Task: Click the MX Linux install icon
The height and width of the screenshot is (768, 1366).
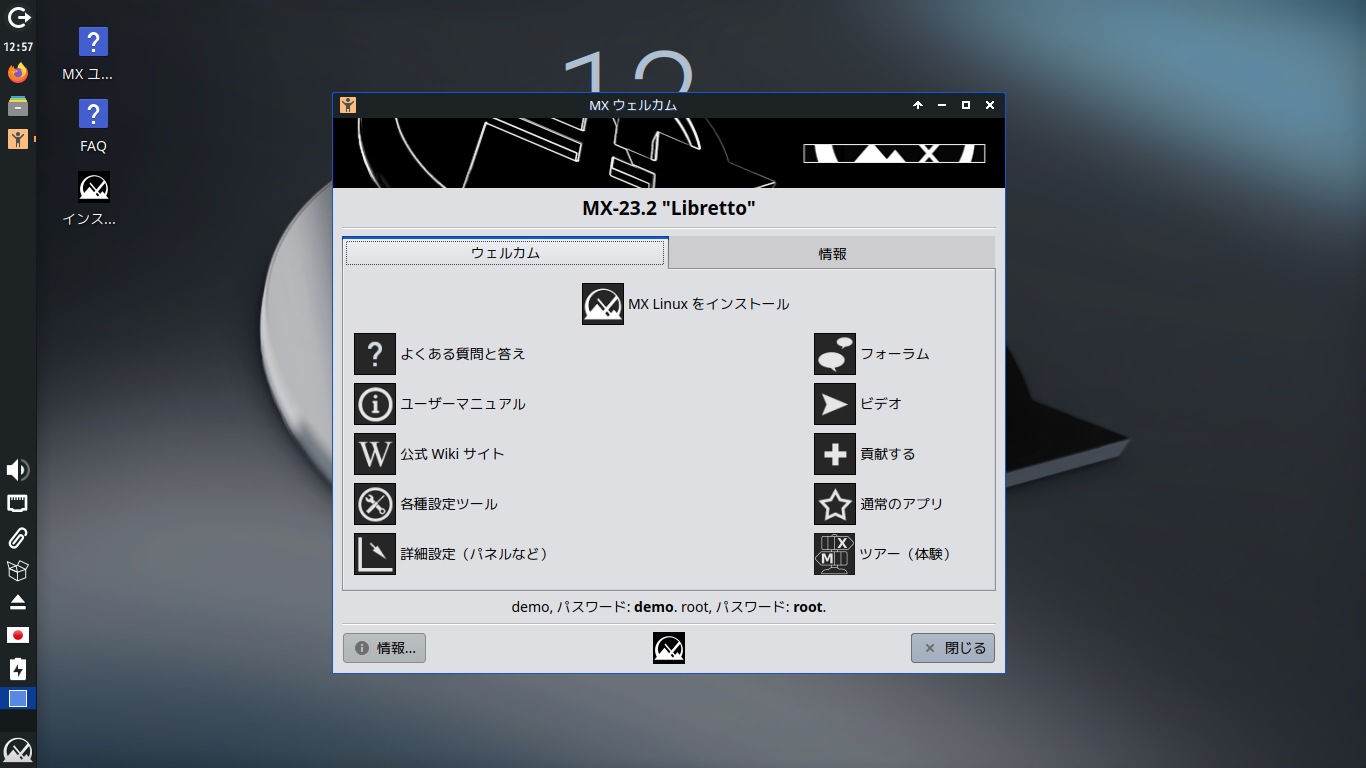Action: (x=603, y=304)
